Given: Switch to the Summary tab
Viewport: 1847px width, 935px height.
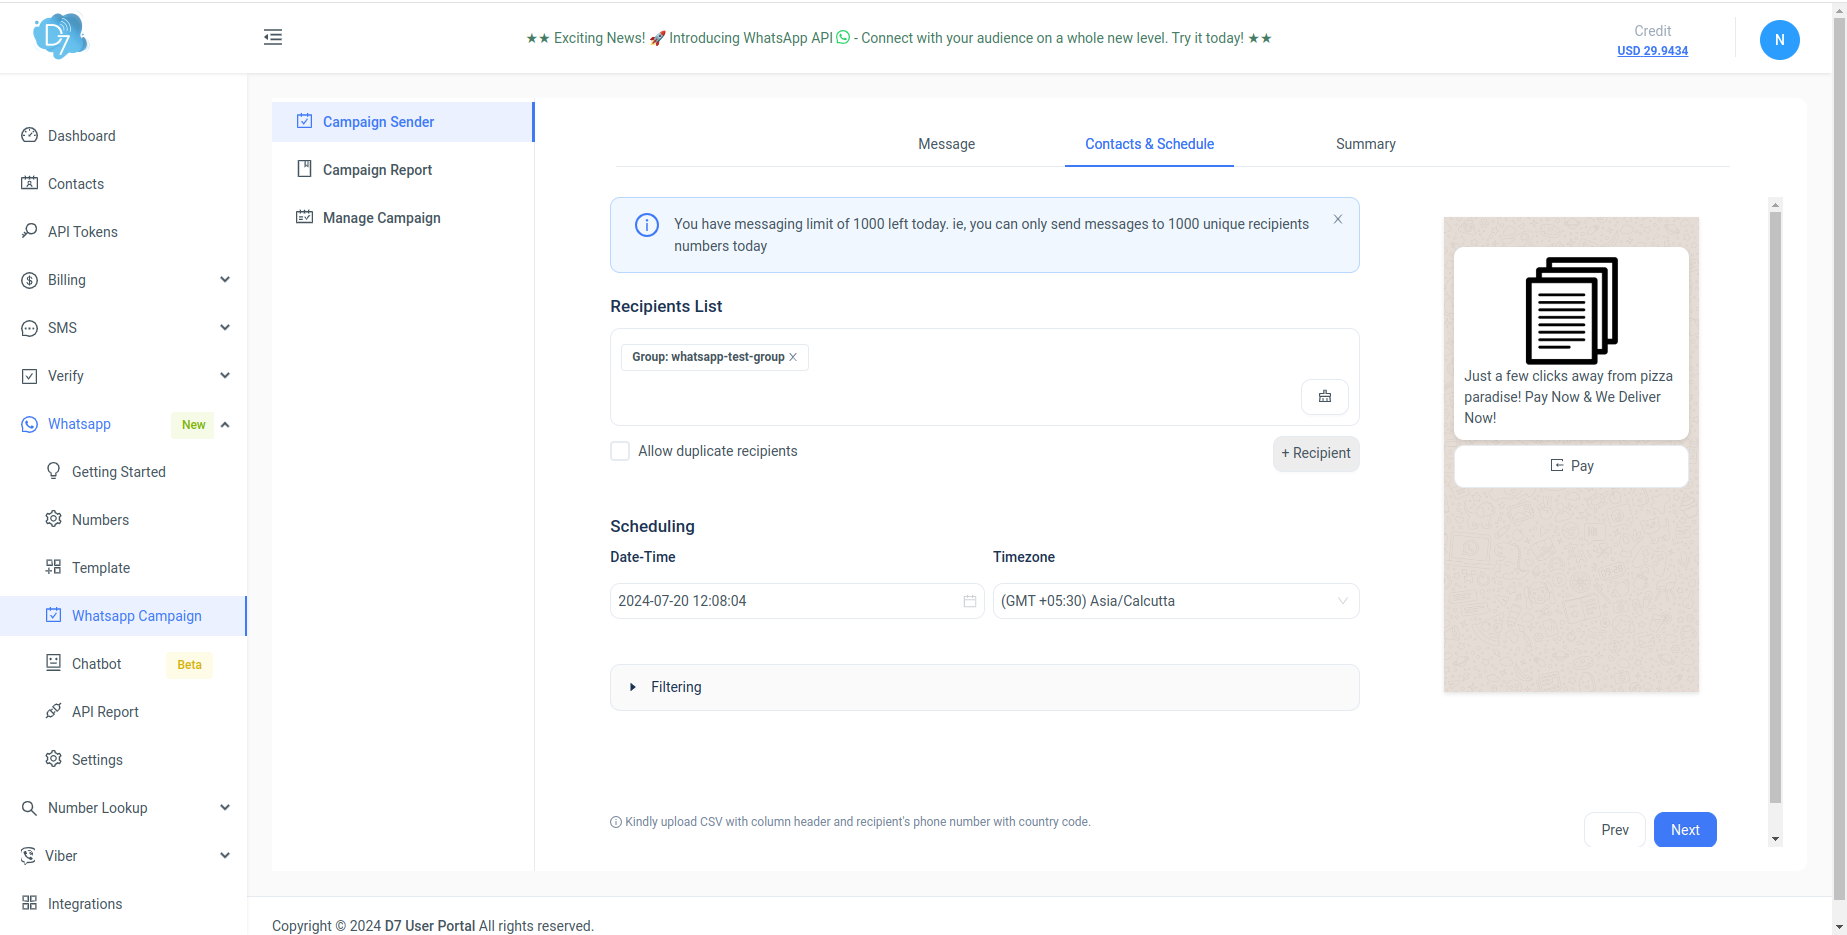Looking at the screenshot, I should click(x=1365, y=144).
